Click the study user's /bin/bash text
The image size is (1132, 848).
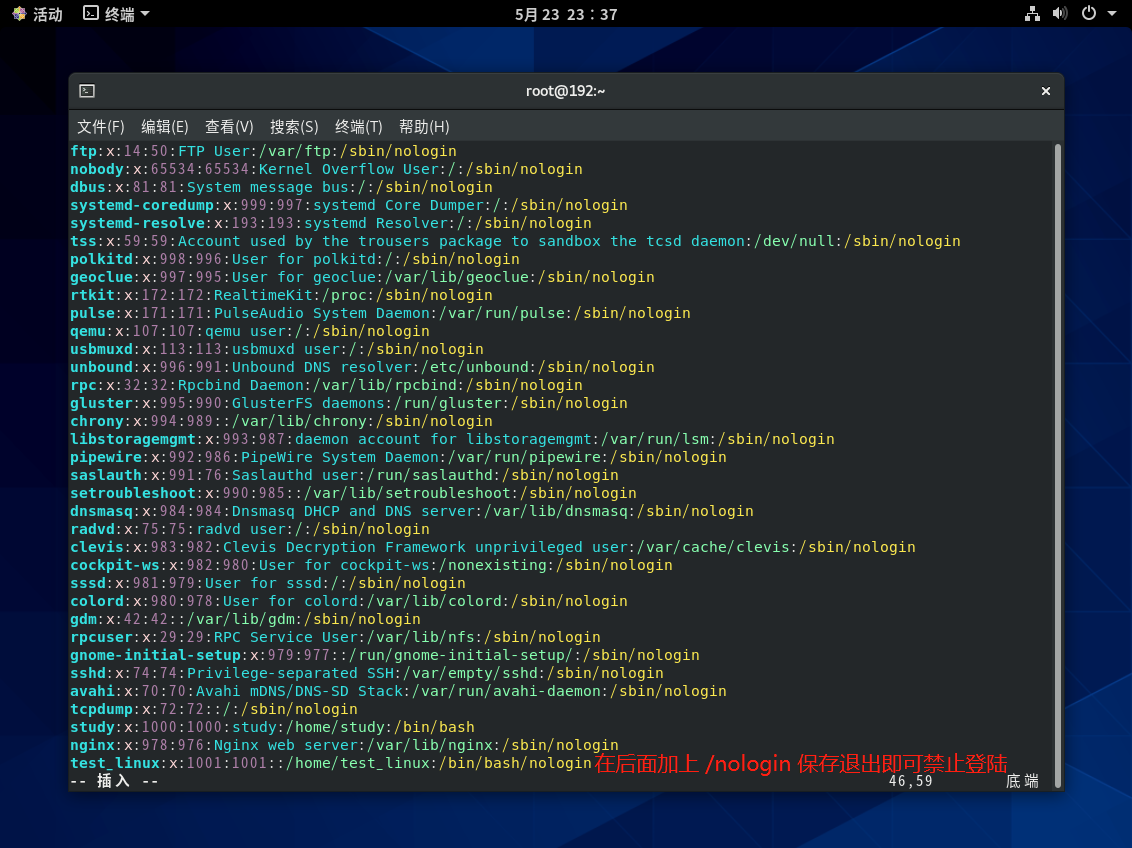tap(434, 727)
